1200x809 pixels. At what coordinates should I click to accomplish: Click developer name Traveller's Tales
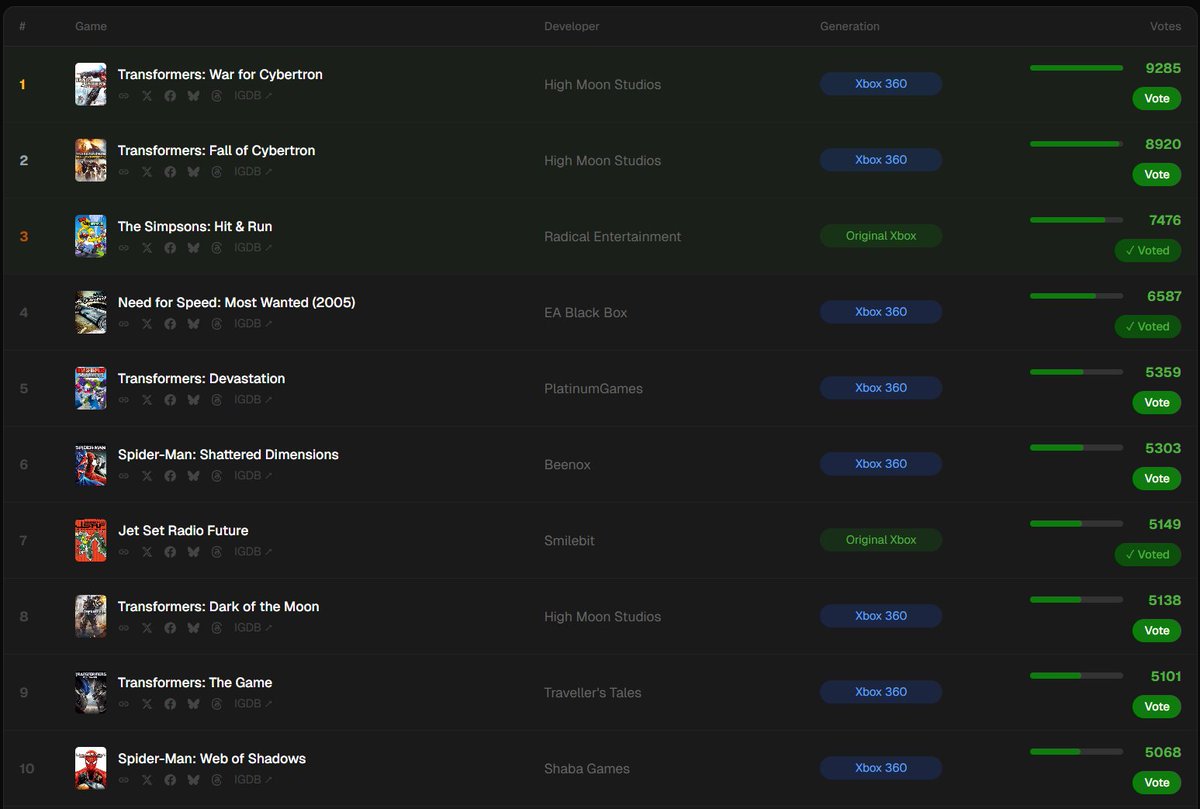click(x=593, y=692)
